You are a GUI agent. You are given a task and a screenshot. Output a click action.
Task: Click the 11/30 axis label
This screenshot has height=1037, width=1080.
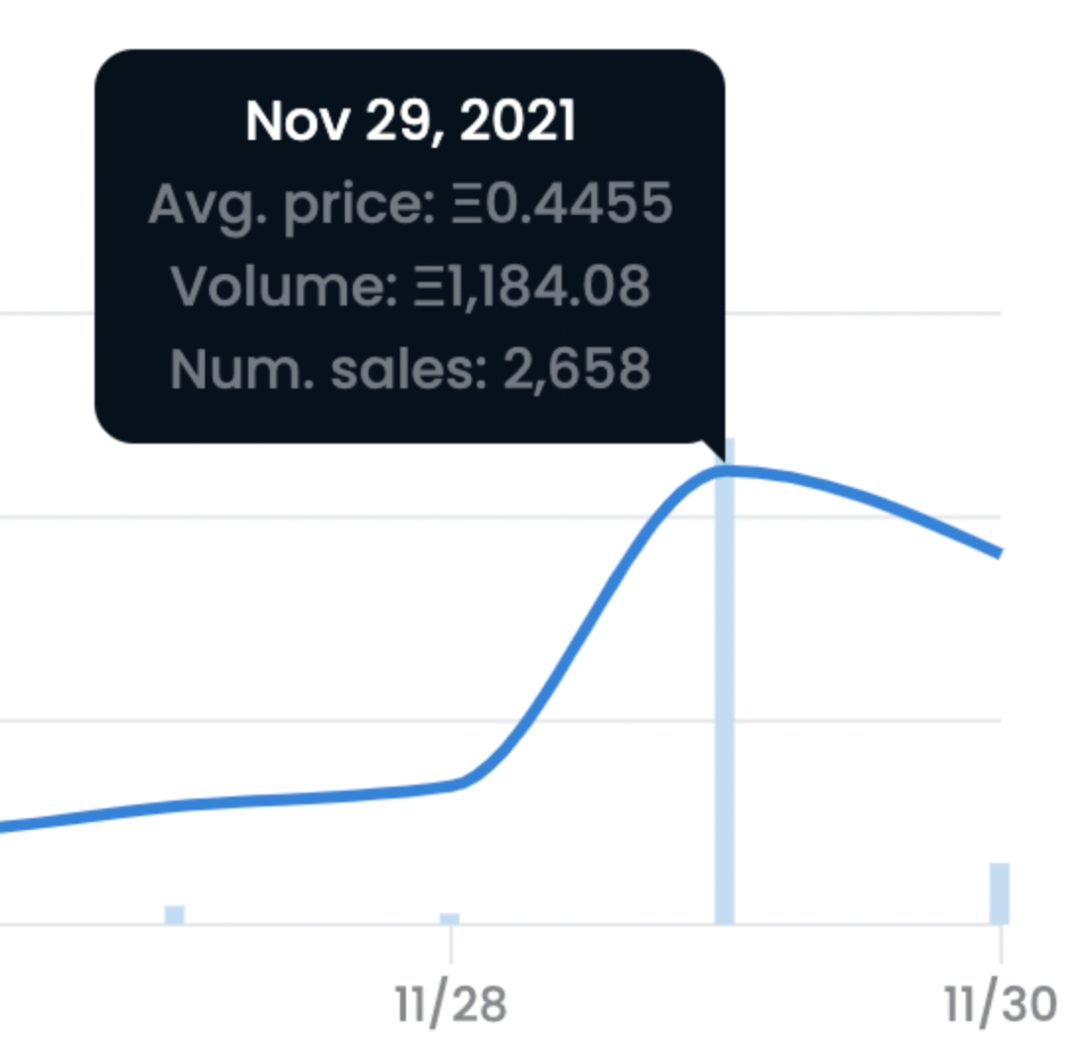[x=999, y=1004]
